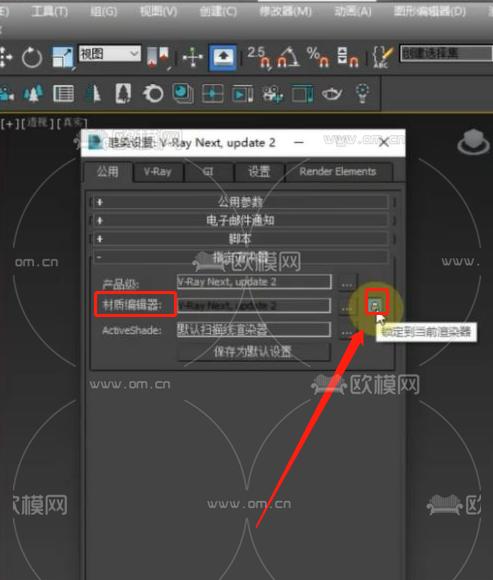Expand the 电子邮件通知 rollout

click(x=240, y=220)
